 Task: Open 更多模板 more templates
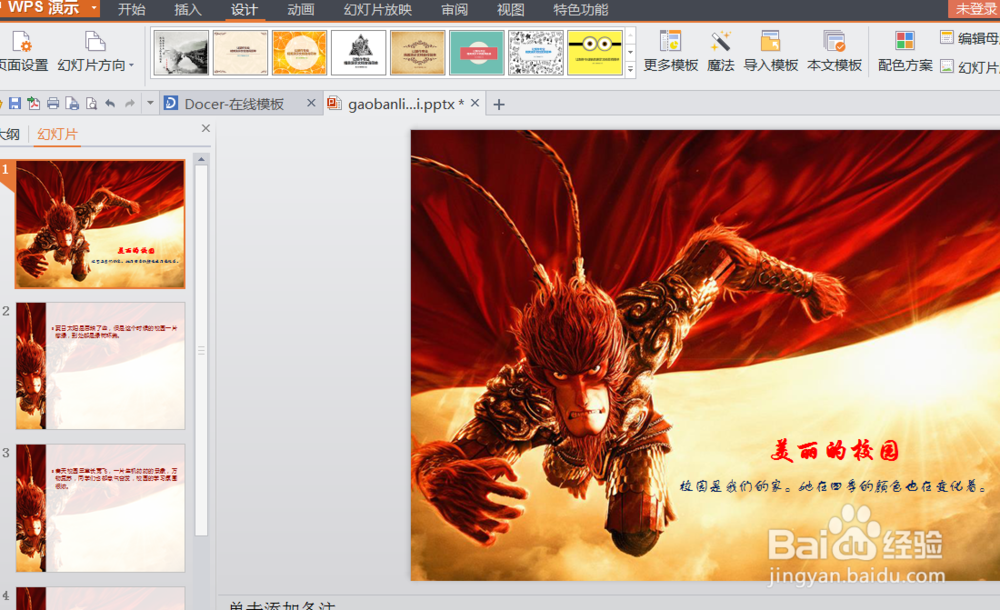point(670,51)
